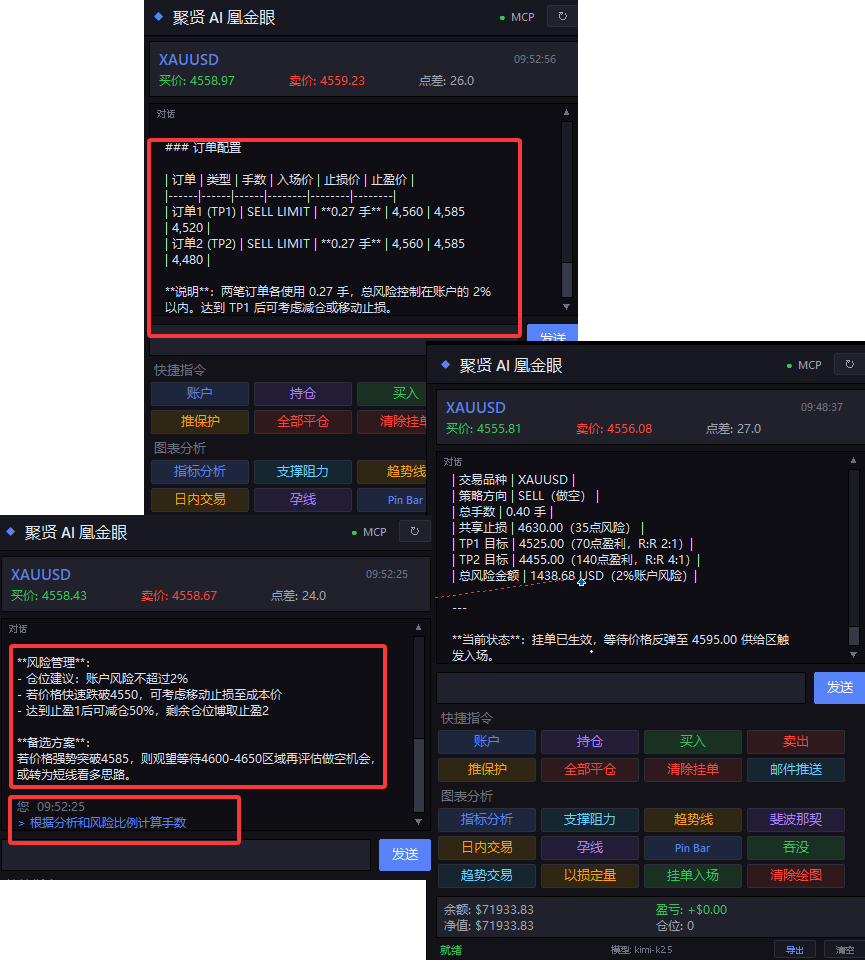Viewport: 865px width, 980px height.
Task: Click 全部平仓 in the 09:52:56 window
Action: tap(303, 421)
